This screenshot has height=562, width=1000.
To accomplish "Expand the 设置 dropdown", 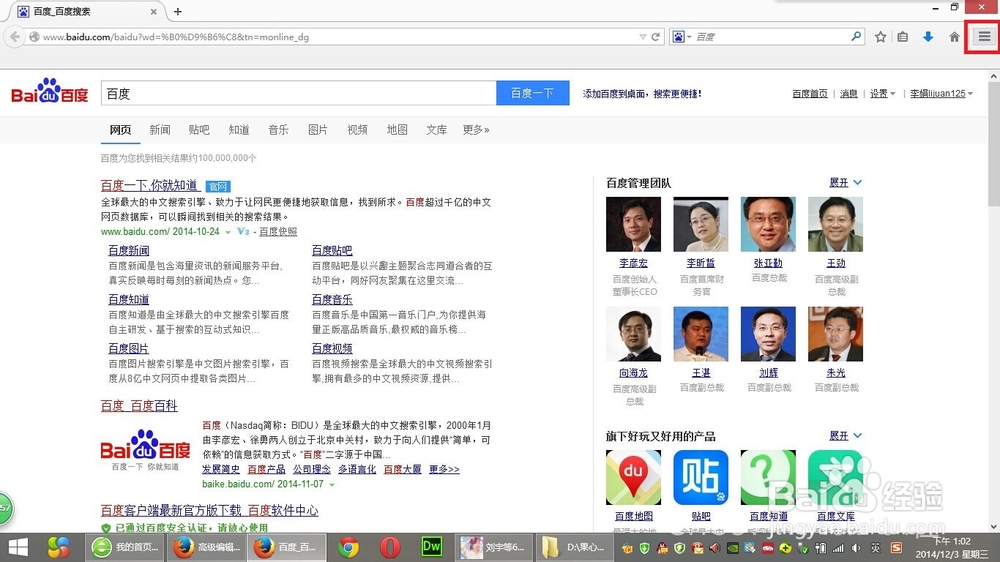I will 883,94.
